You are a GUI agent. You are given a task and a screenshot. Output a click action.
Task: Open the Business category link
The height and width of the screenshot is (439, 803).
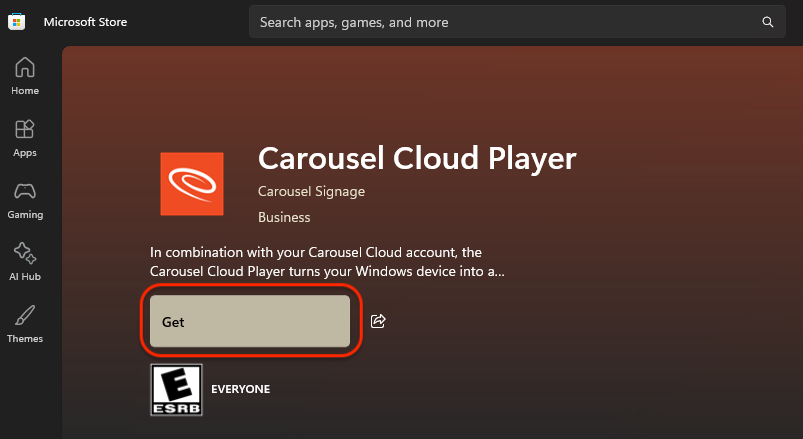click(x=284, y=217)
